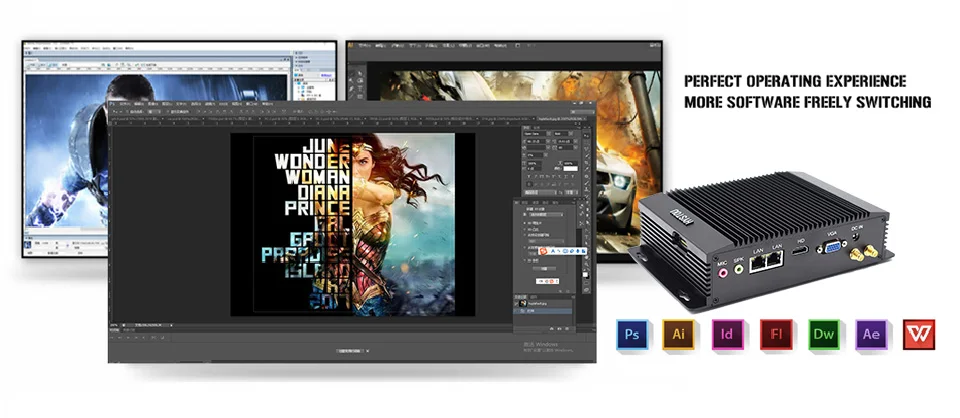This screenshot has height=418, width=960.
Task: Click the InDesign Id app icon
Action: tap(727, 334)
